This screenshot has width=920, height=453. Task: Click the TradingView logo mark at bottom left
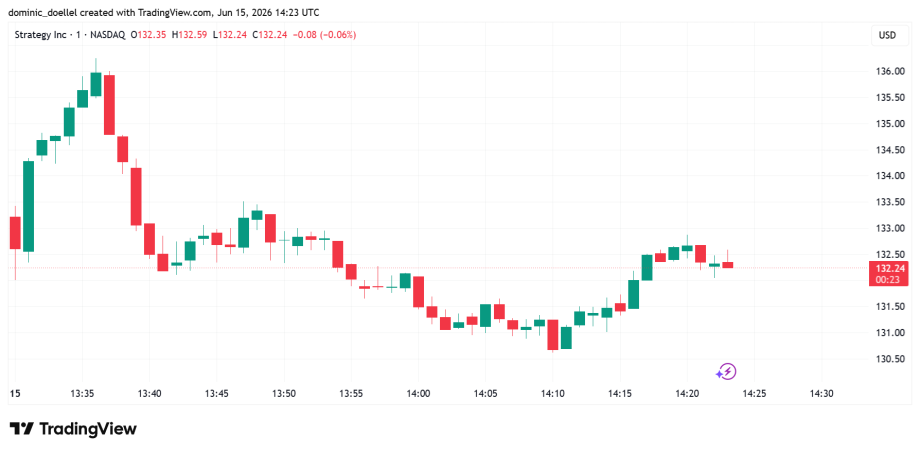[x=21, y=429]
